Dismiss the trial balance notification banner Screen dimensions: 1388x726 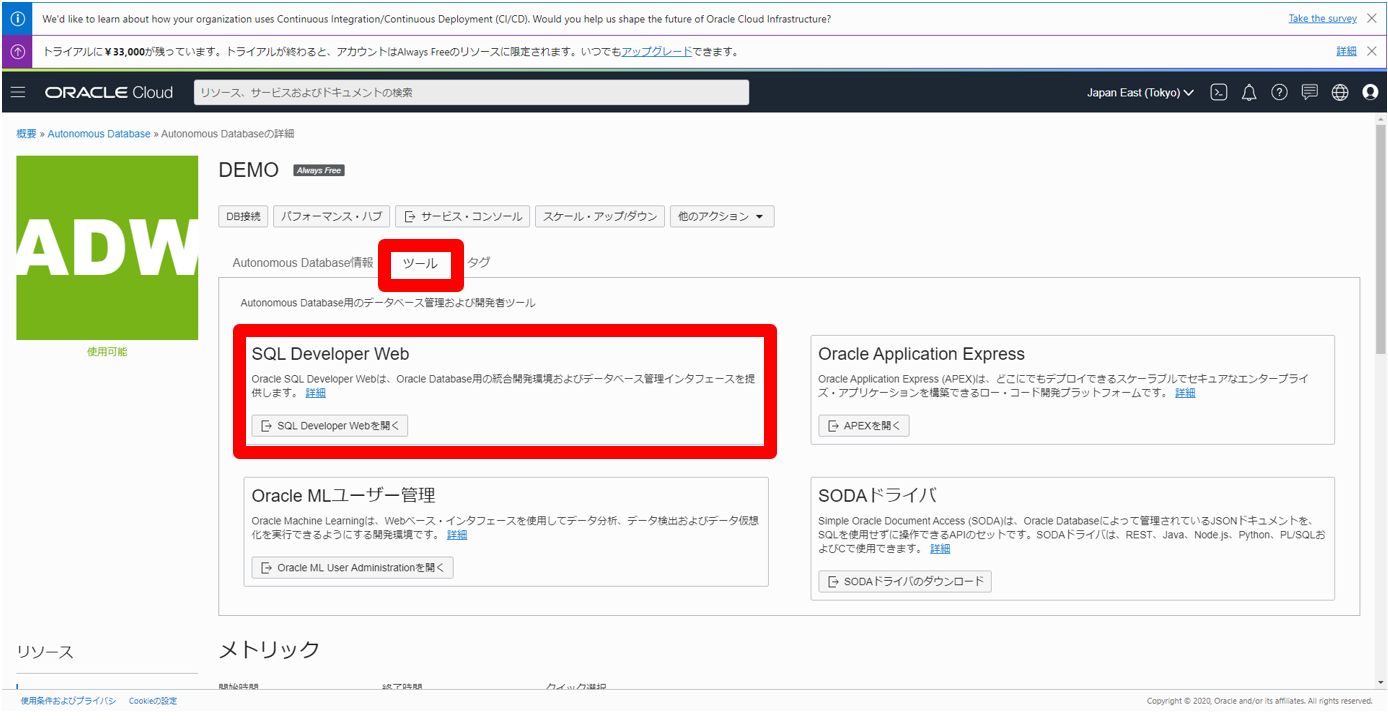tap(1371, 51)
